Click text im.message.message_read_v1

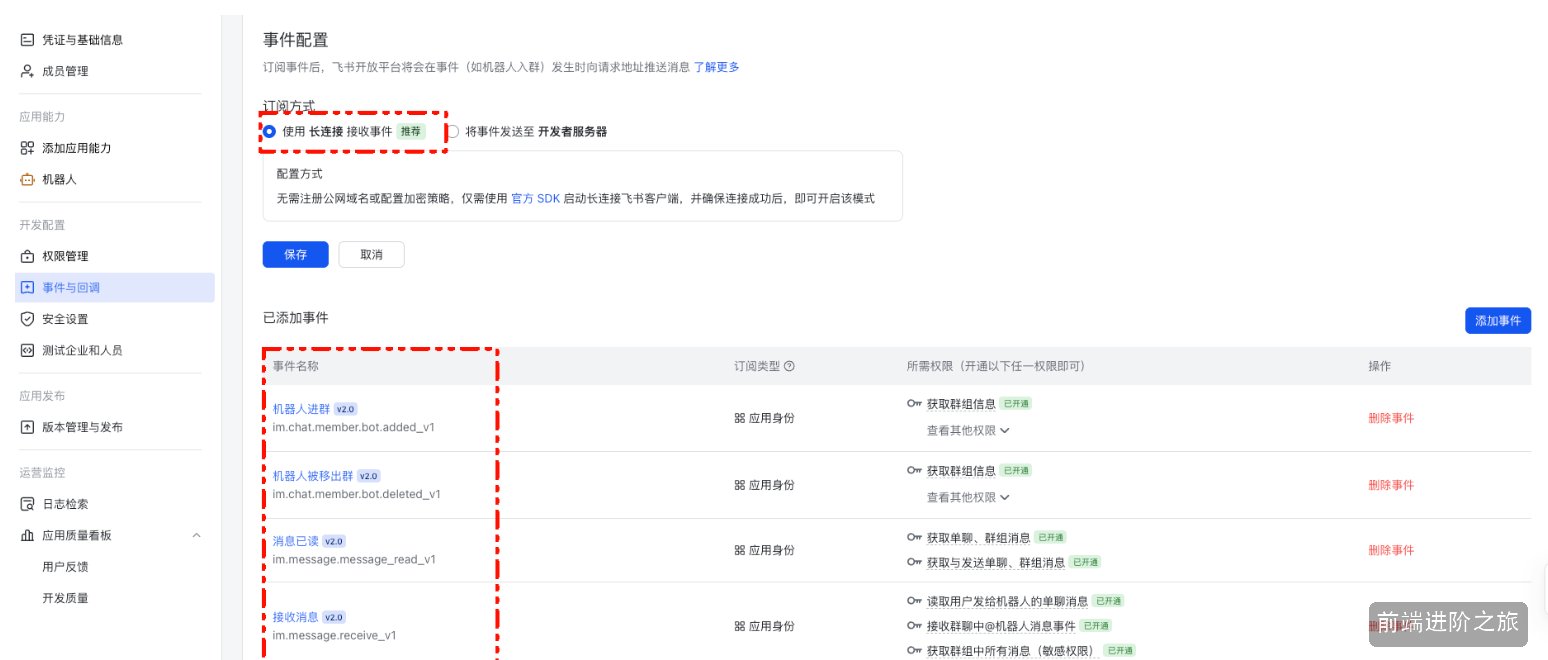click(x=354, y=560)
